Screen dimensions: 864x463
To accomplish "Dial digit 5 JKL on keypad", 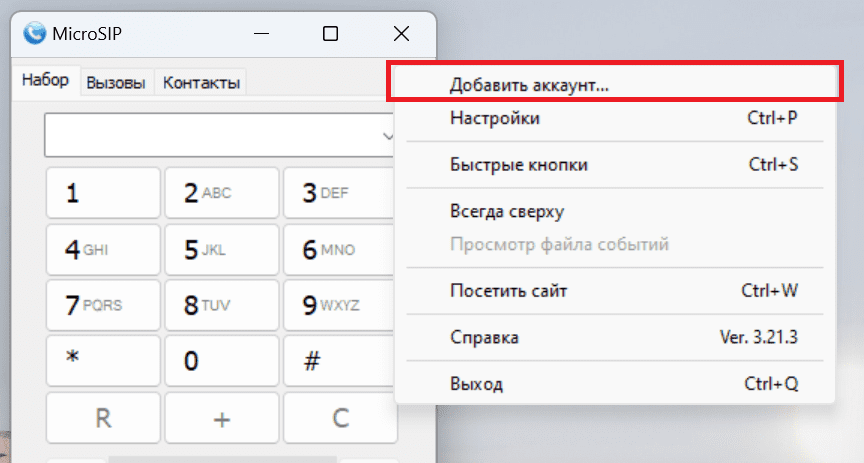I will point(222,250).
